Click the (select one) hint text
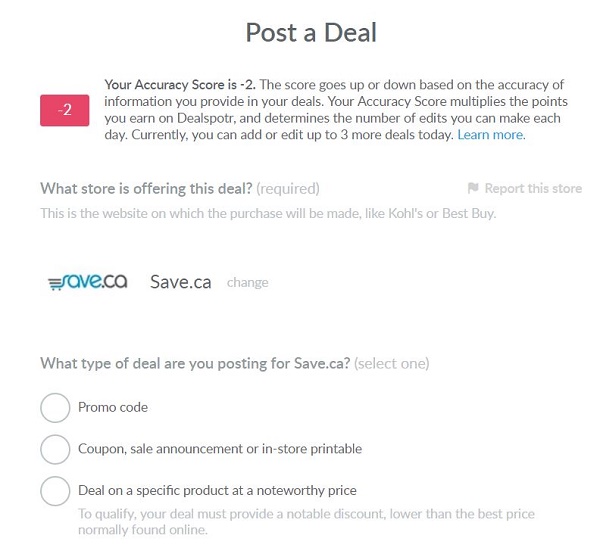 point(391,363)
